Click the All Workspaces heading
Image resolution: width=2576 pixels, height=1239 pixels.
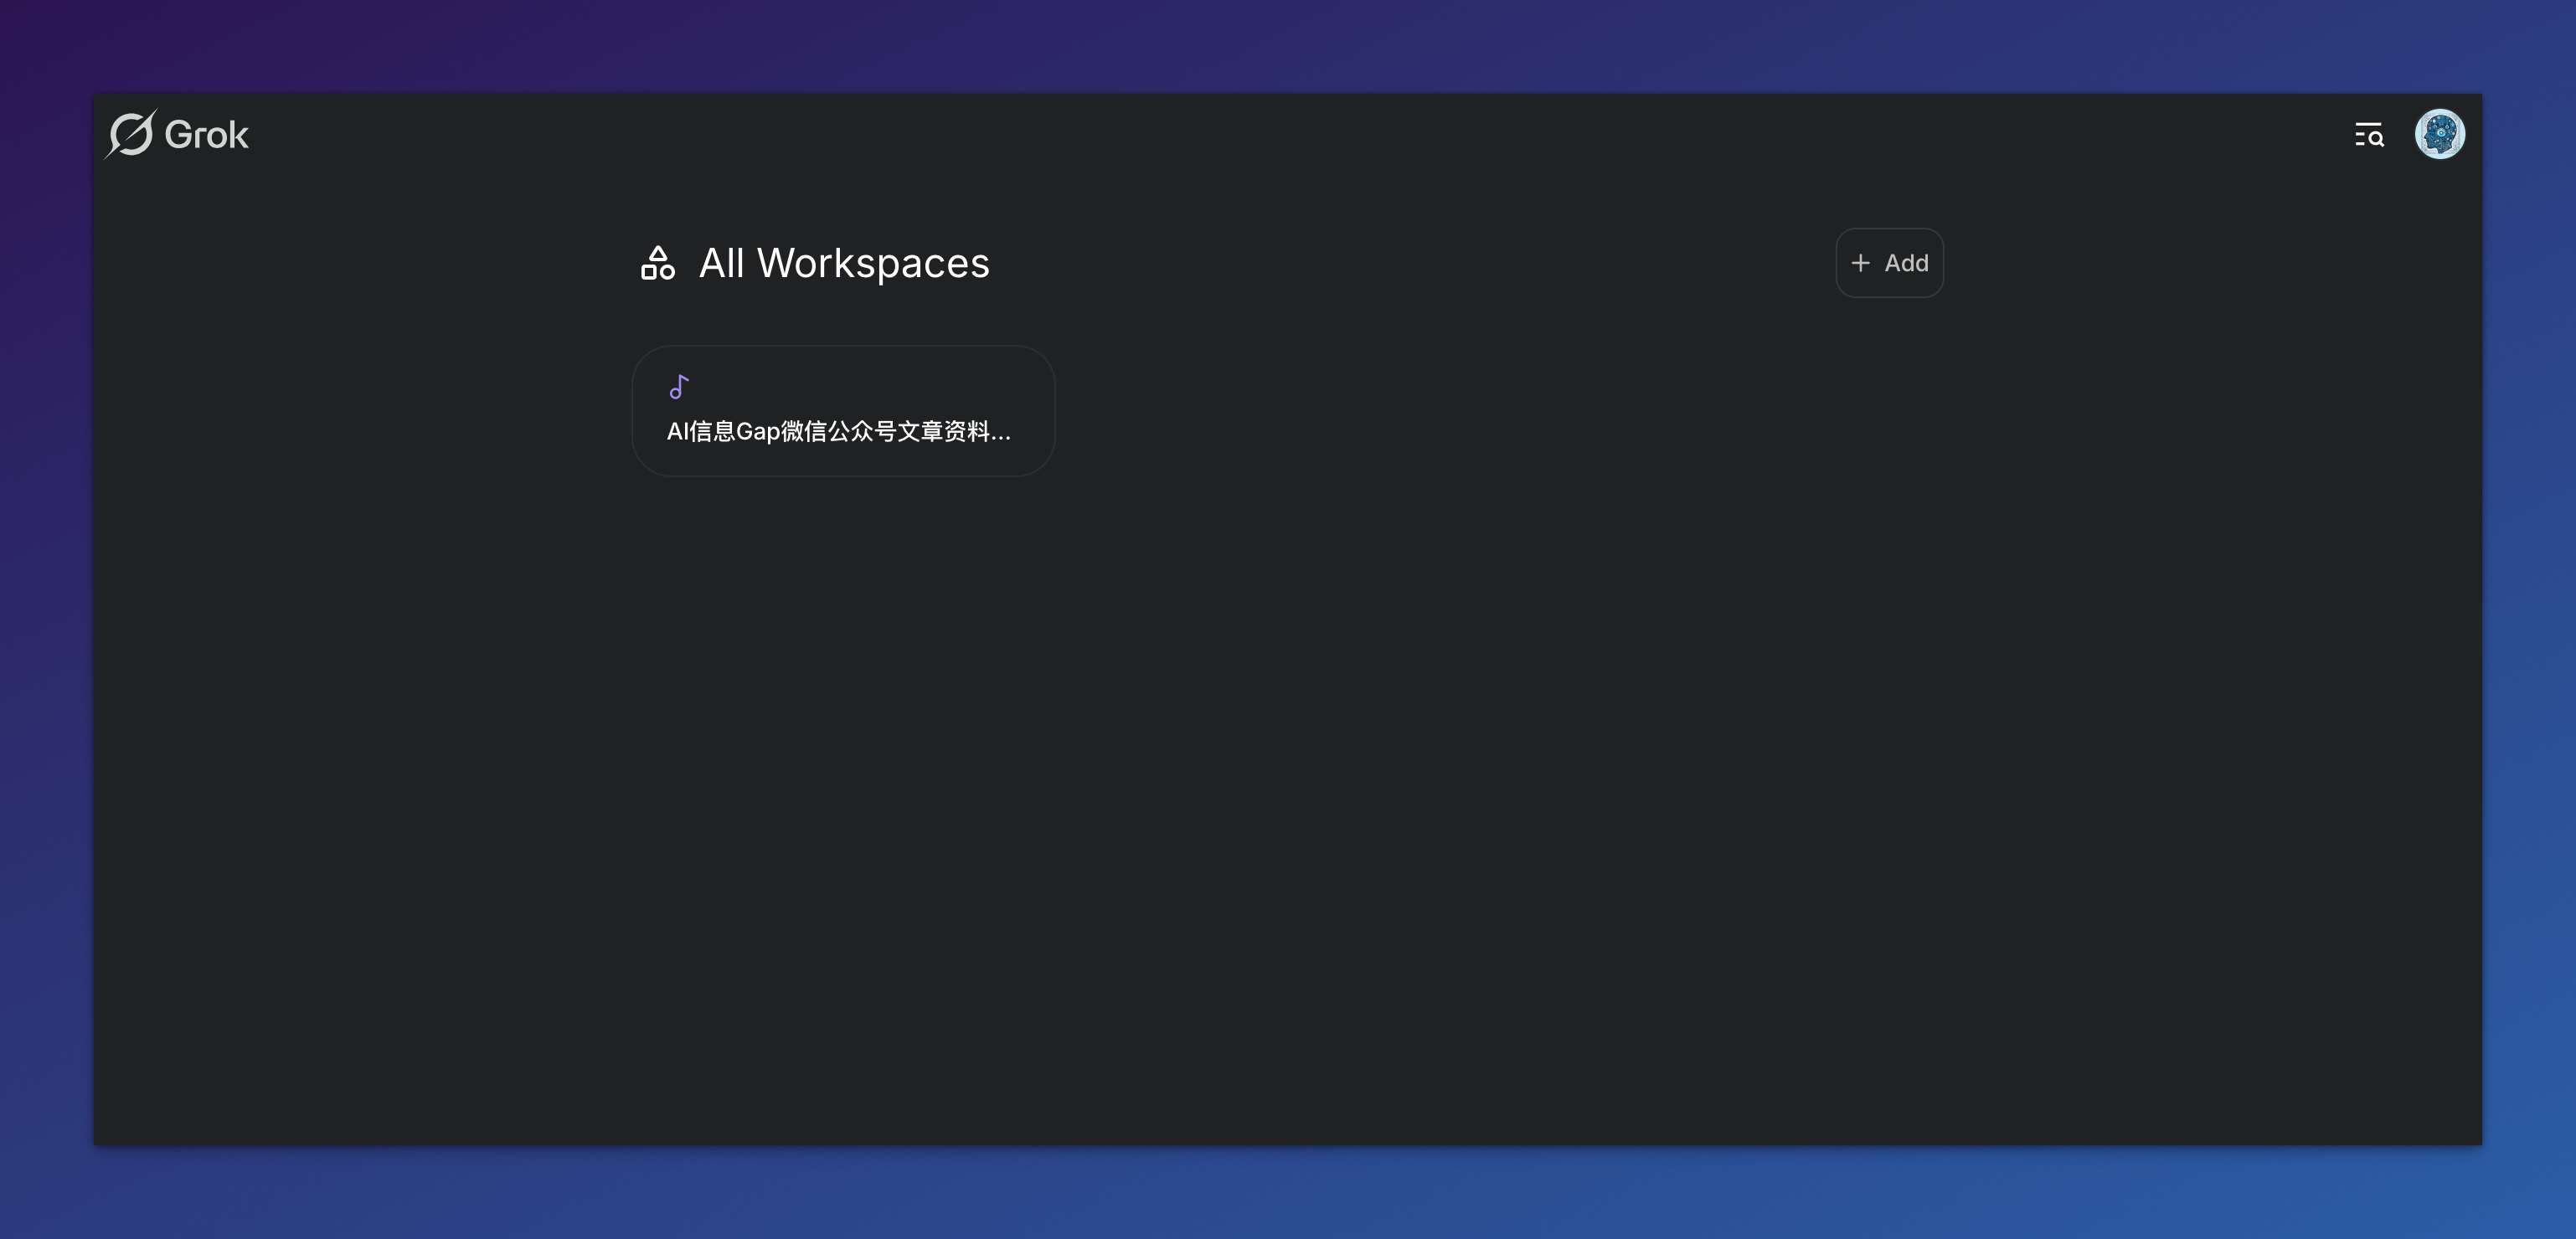(843, 263)
